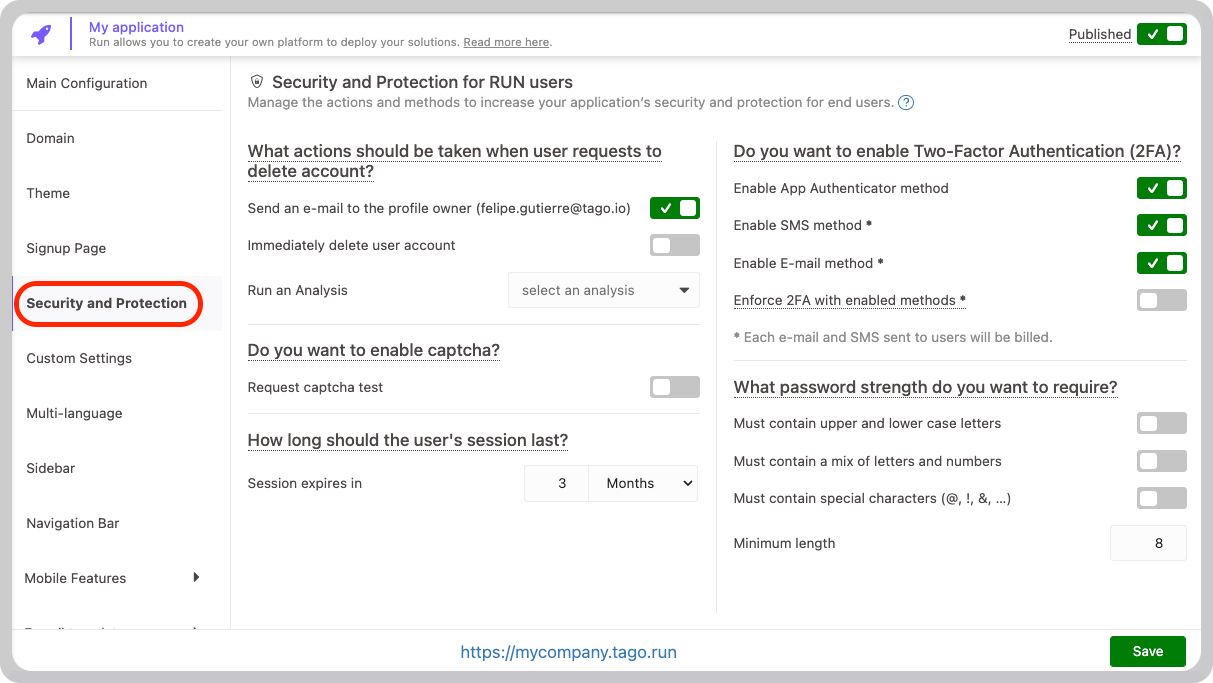Open the Months session unit dropdown

643,483
